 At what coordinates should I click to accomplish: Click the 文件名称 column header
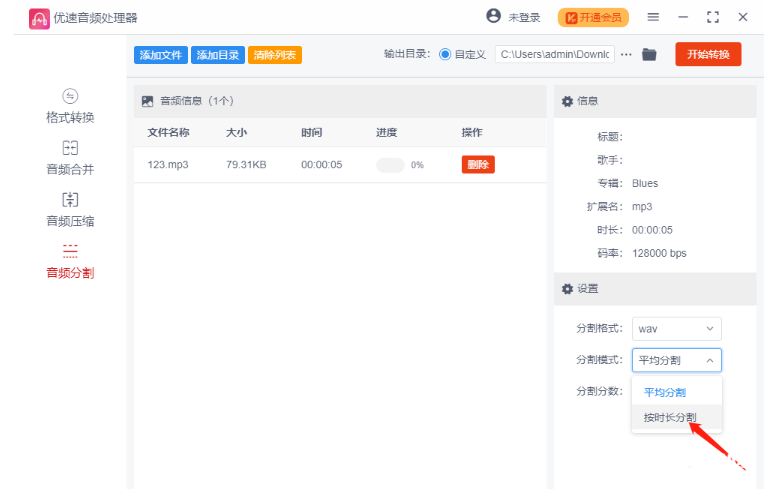pos(168,132)
